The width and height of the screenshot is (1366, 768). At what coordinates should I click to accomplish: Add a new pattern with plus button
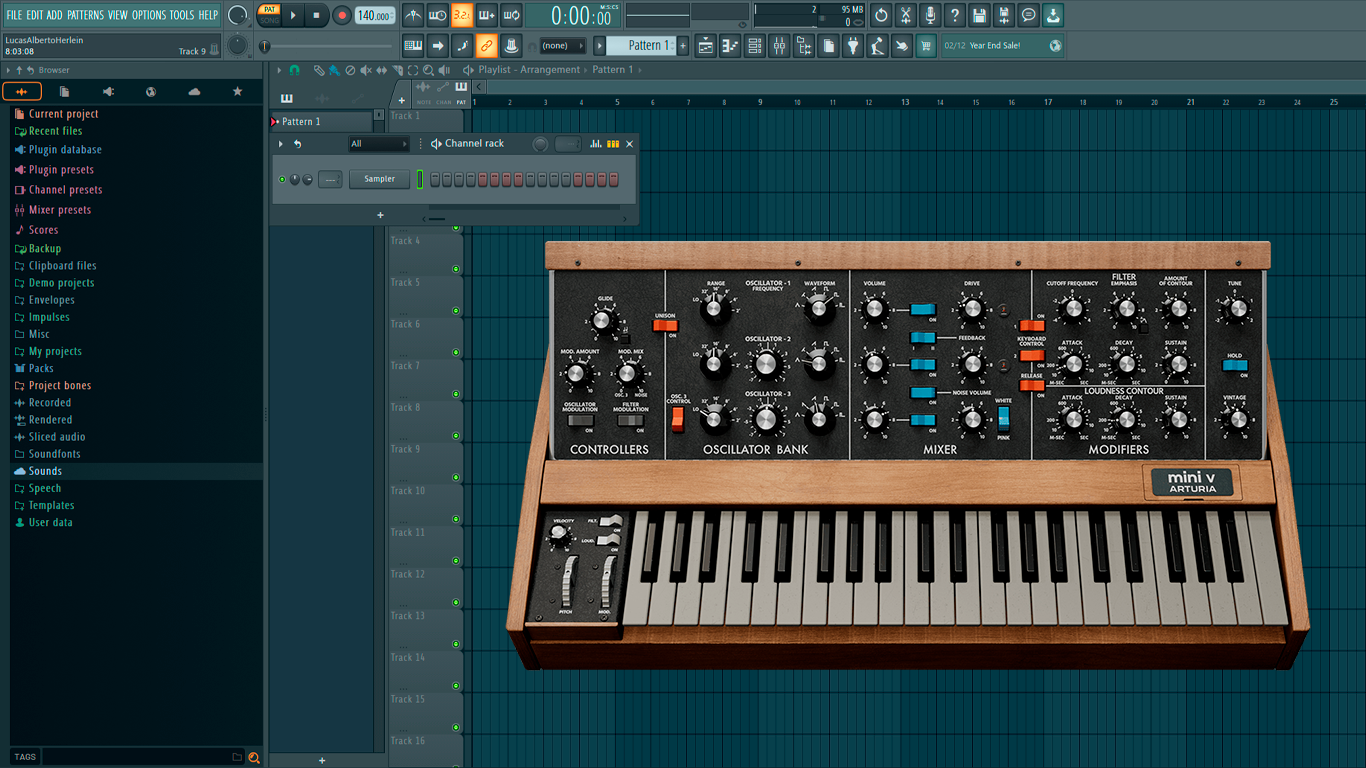(683, 46)
